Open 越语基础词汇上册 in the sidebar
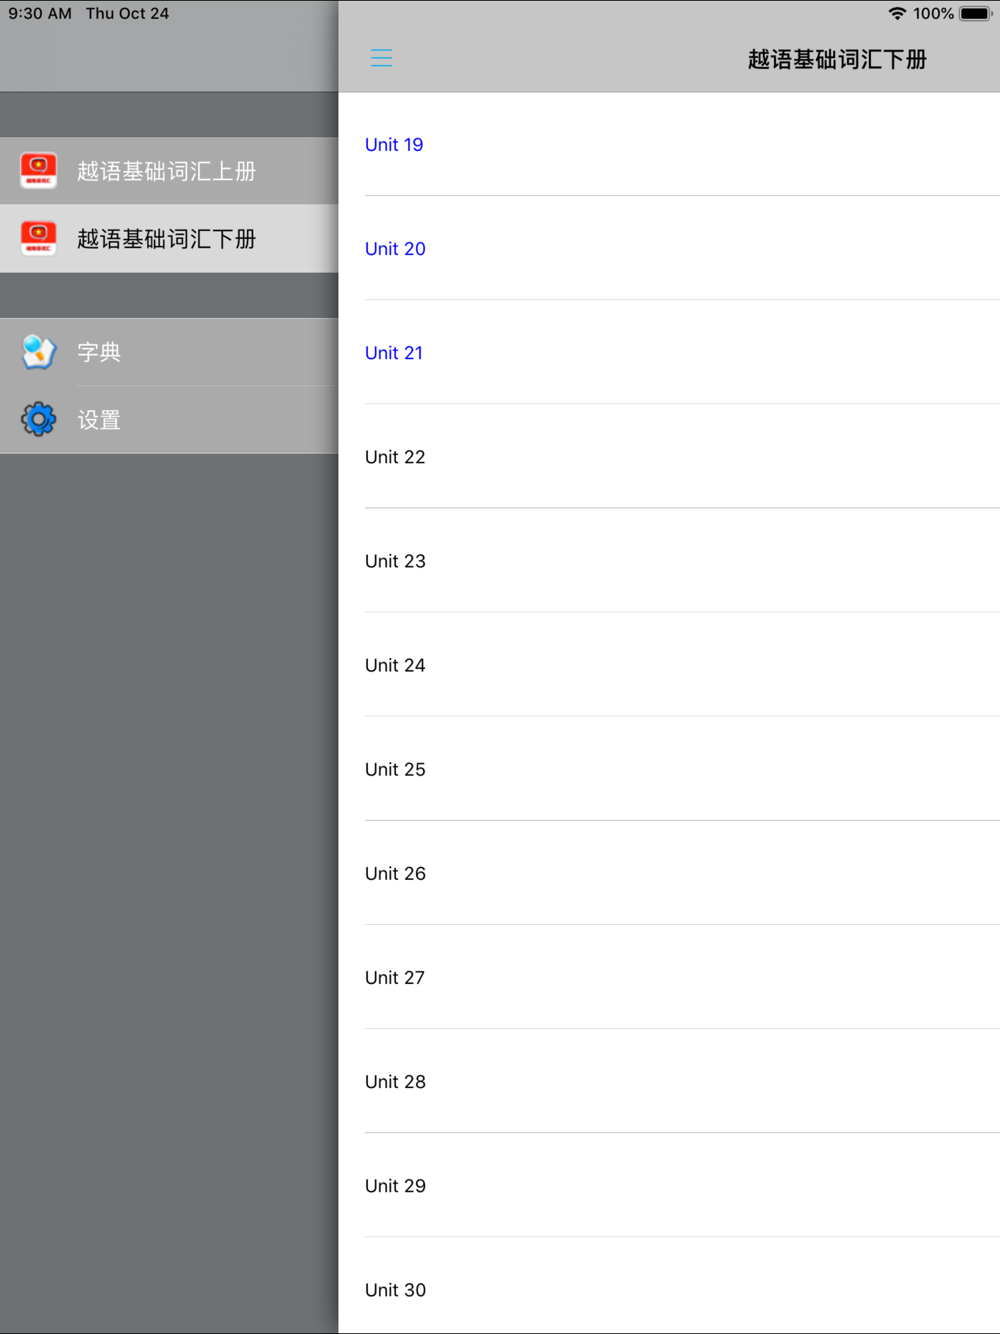1000x1334 pixels. click(x=169, y=171)
